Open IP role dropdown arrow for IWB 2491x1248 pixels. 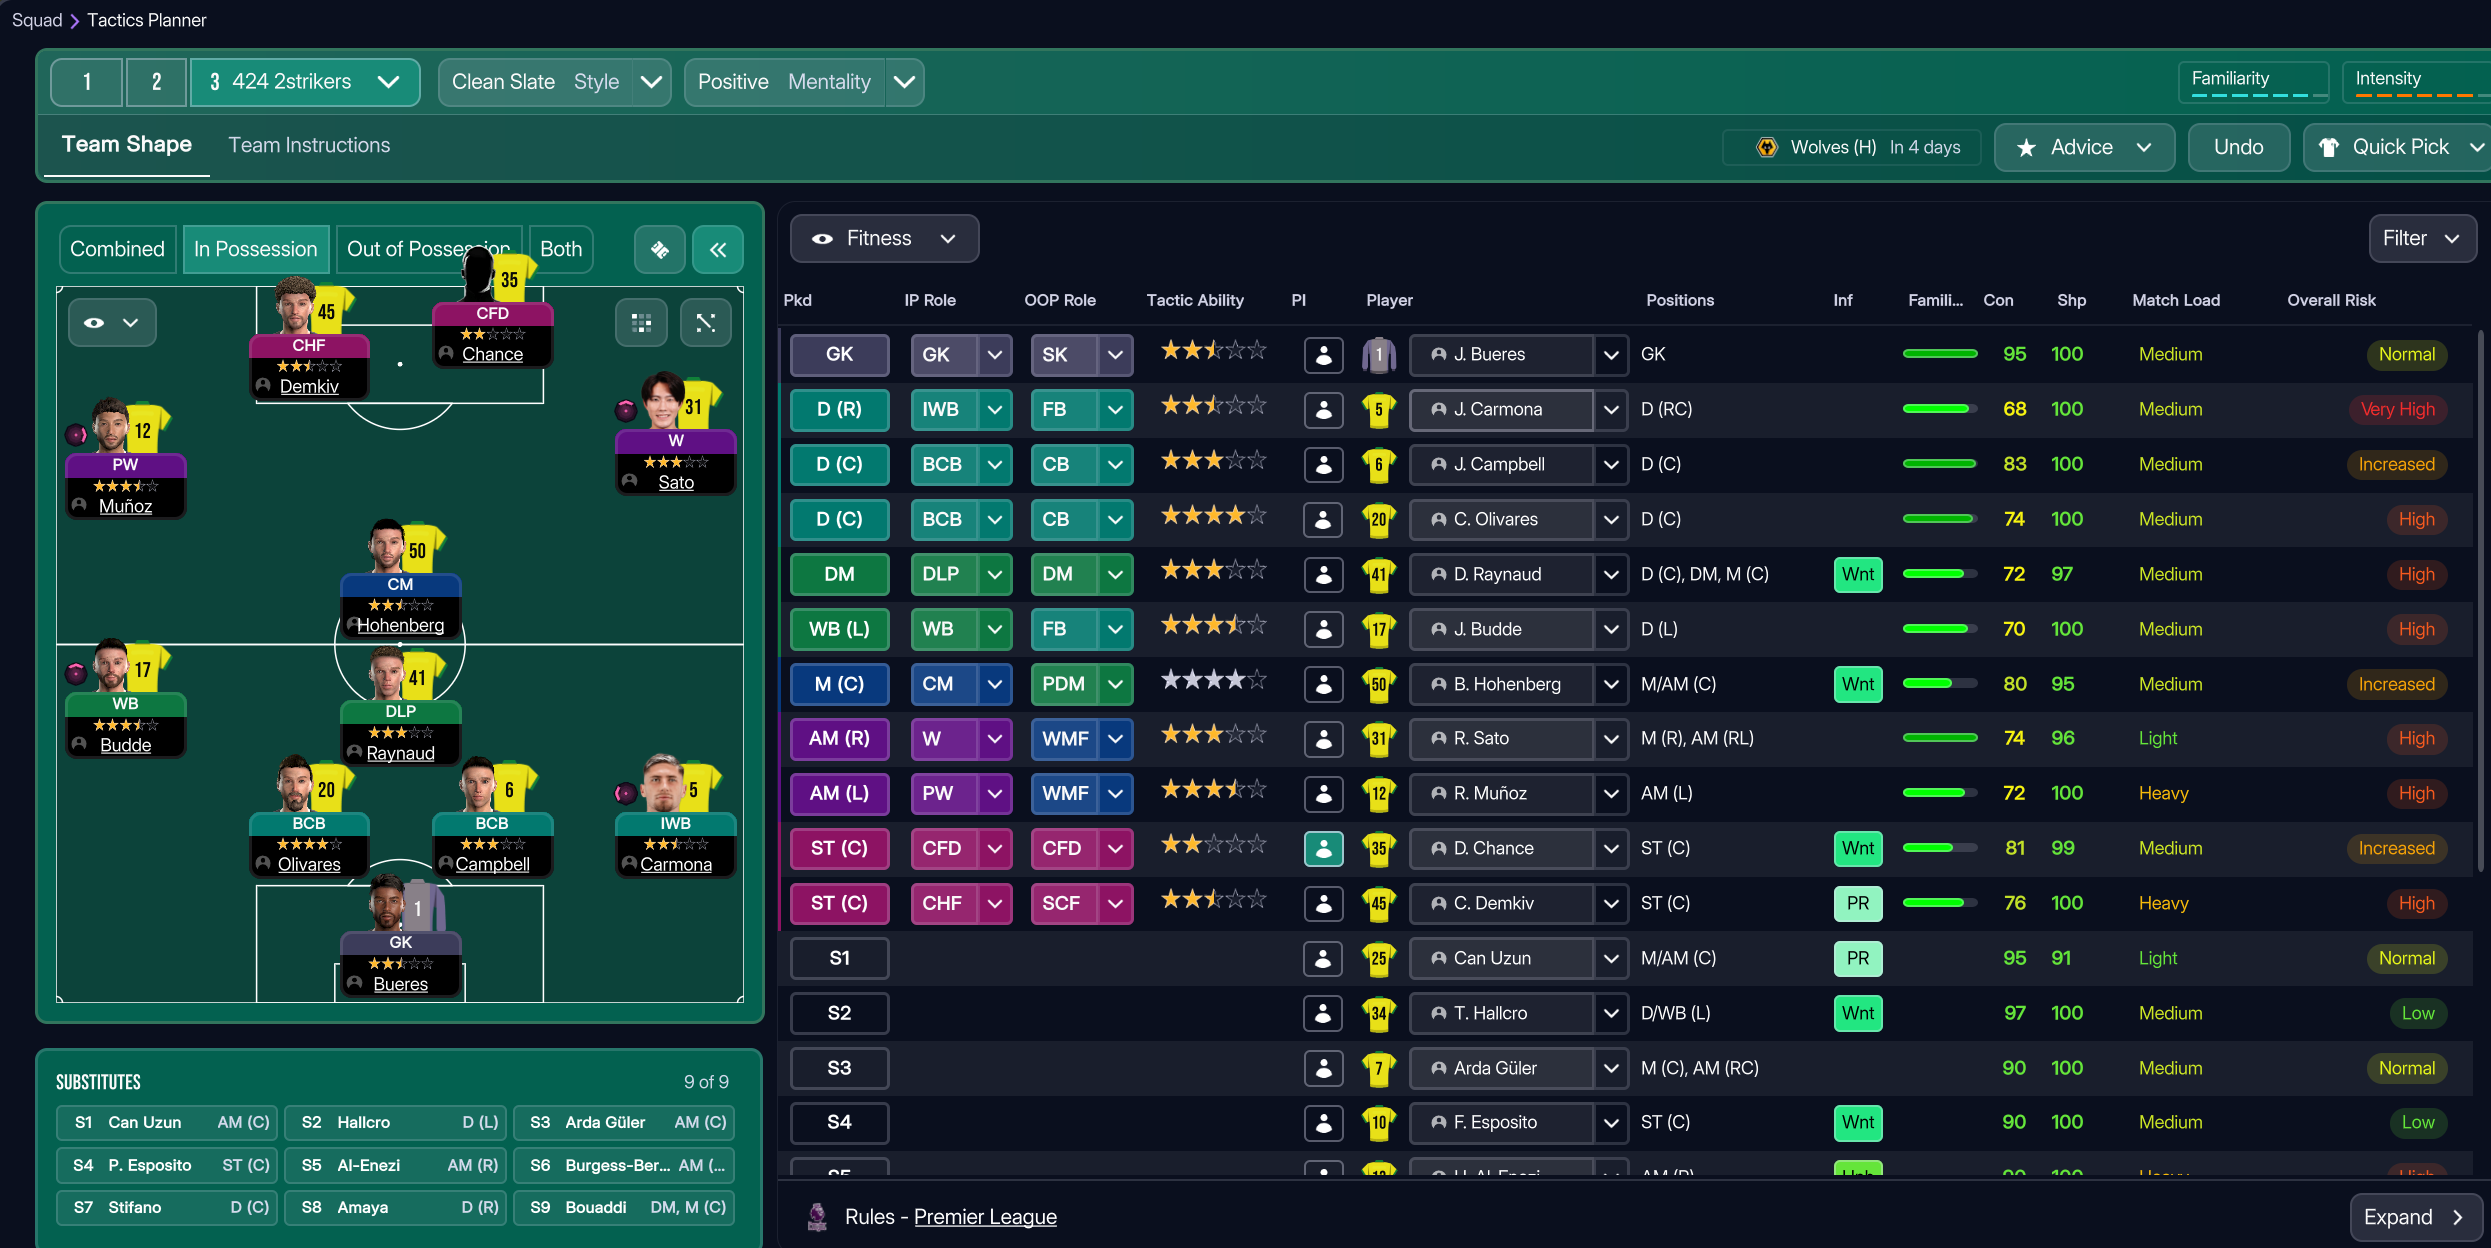point(995,409)
